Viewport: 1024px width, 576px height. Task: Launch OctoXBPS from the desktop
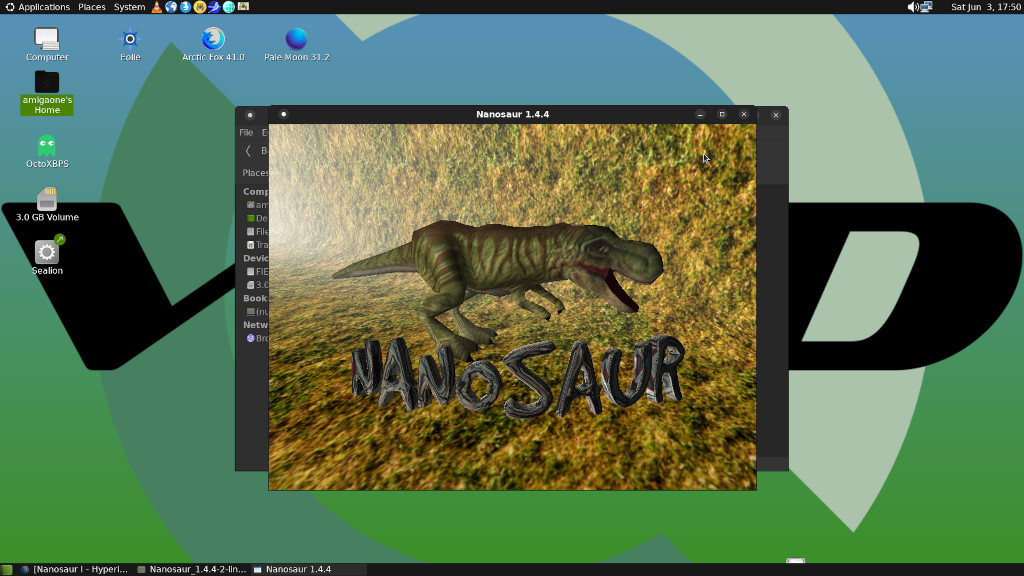[x=47, y=152]
